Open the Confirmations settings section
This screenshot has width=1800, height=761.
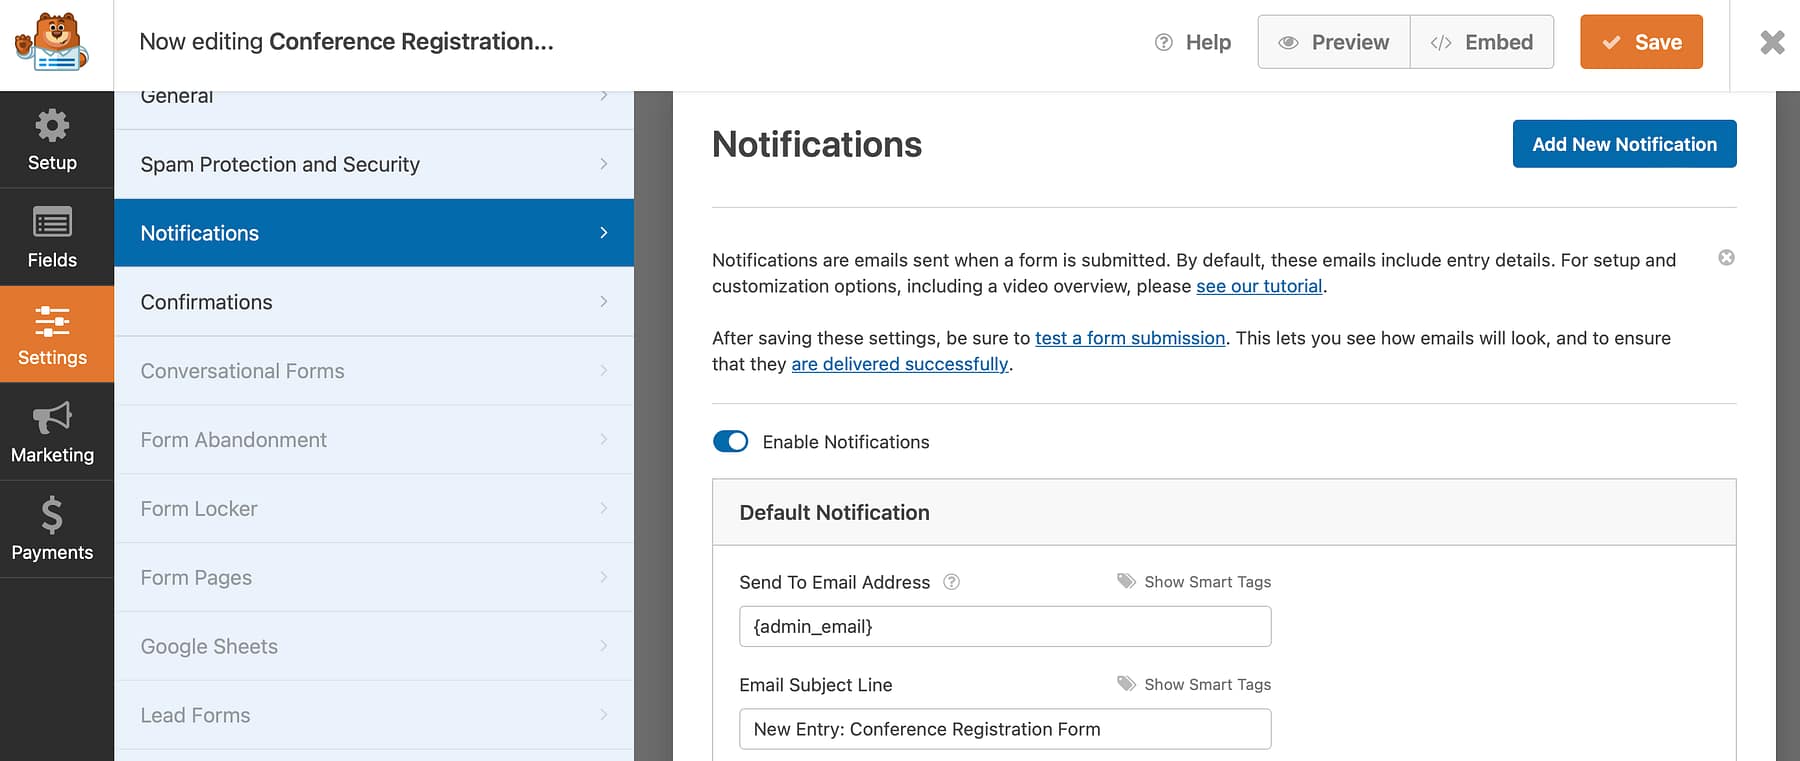(x=373, y=302)
